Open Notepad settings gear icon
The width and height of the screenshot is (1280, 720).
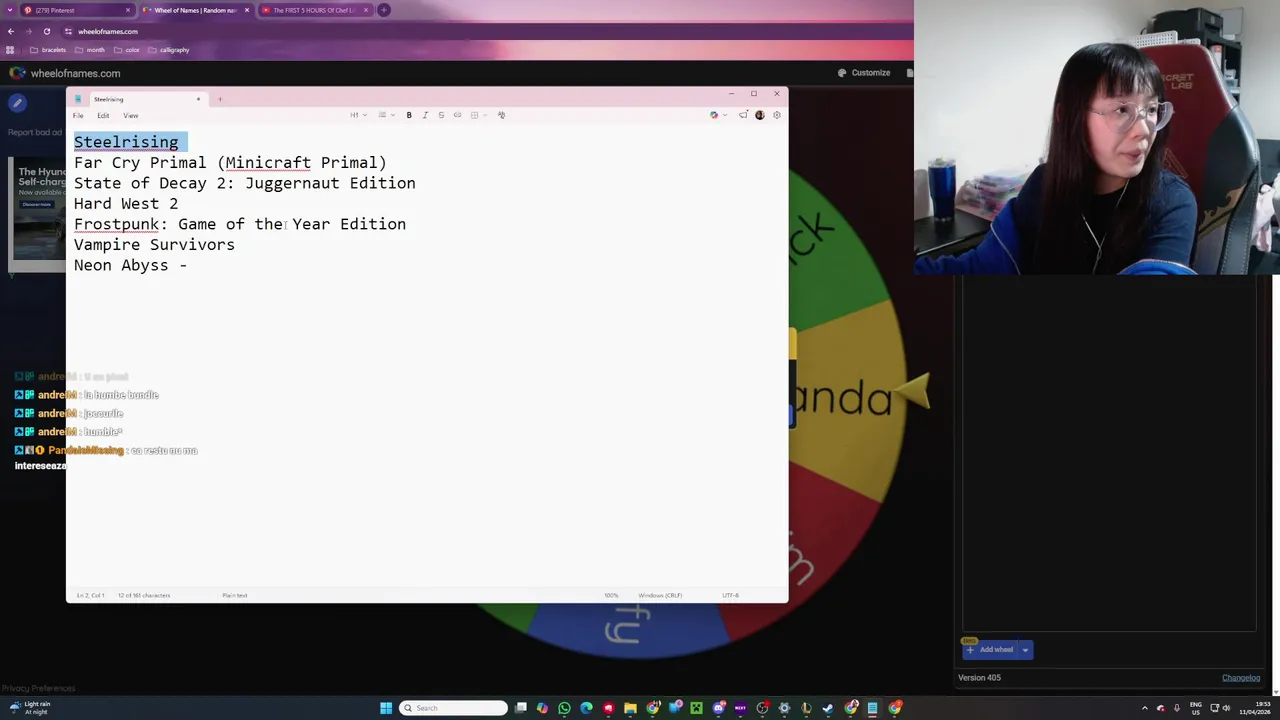point(776,115)
